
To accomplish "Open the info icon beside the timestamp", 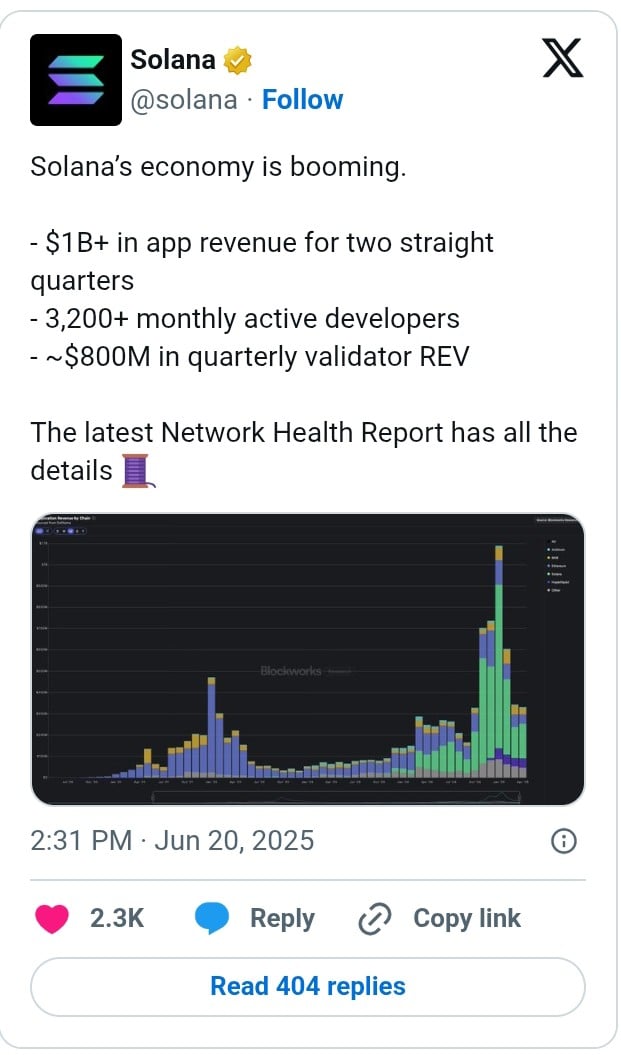I will (564, 841).
